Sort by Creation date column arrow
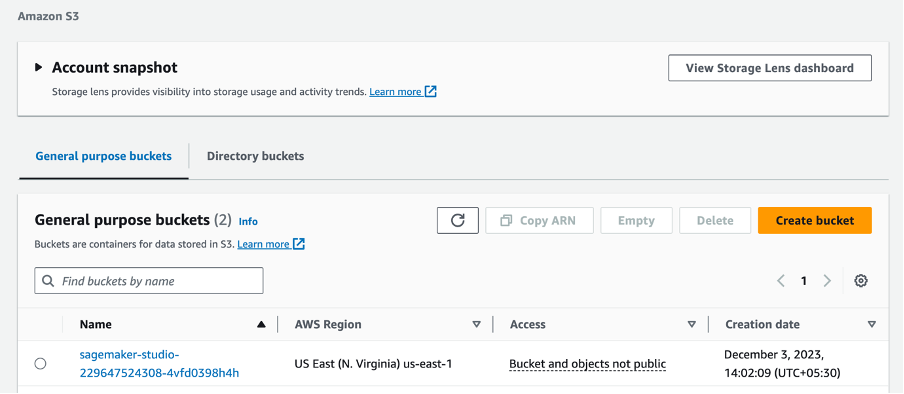Screen dimensions: 904x394 [872, 324]
